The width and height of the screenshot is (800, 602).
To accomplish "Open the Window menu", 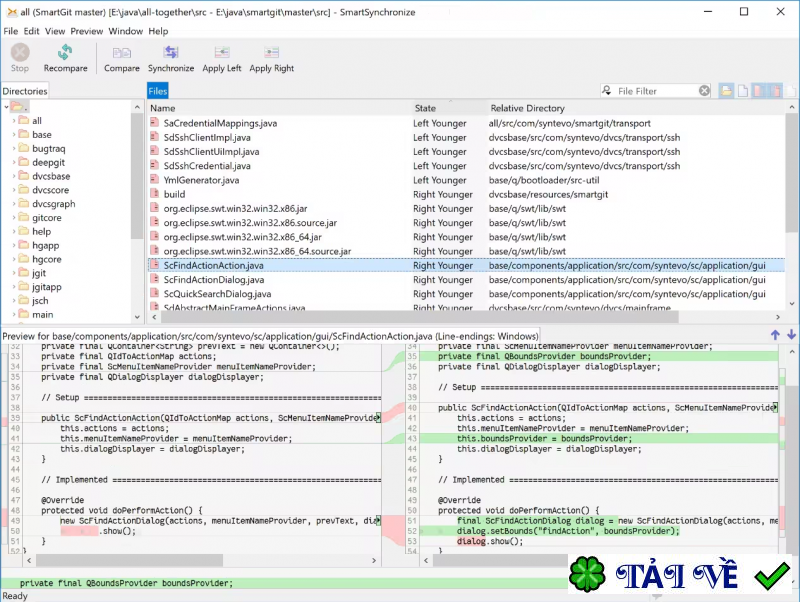I will 126,31.
